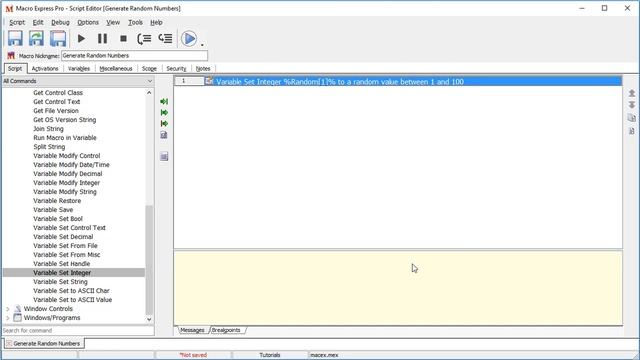Open the small dropdown beside the blue play button
This screenshot has height=360, width=640.
[202, 44]
